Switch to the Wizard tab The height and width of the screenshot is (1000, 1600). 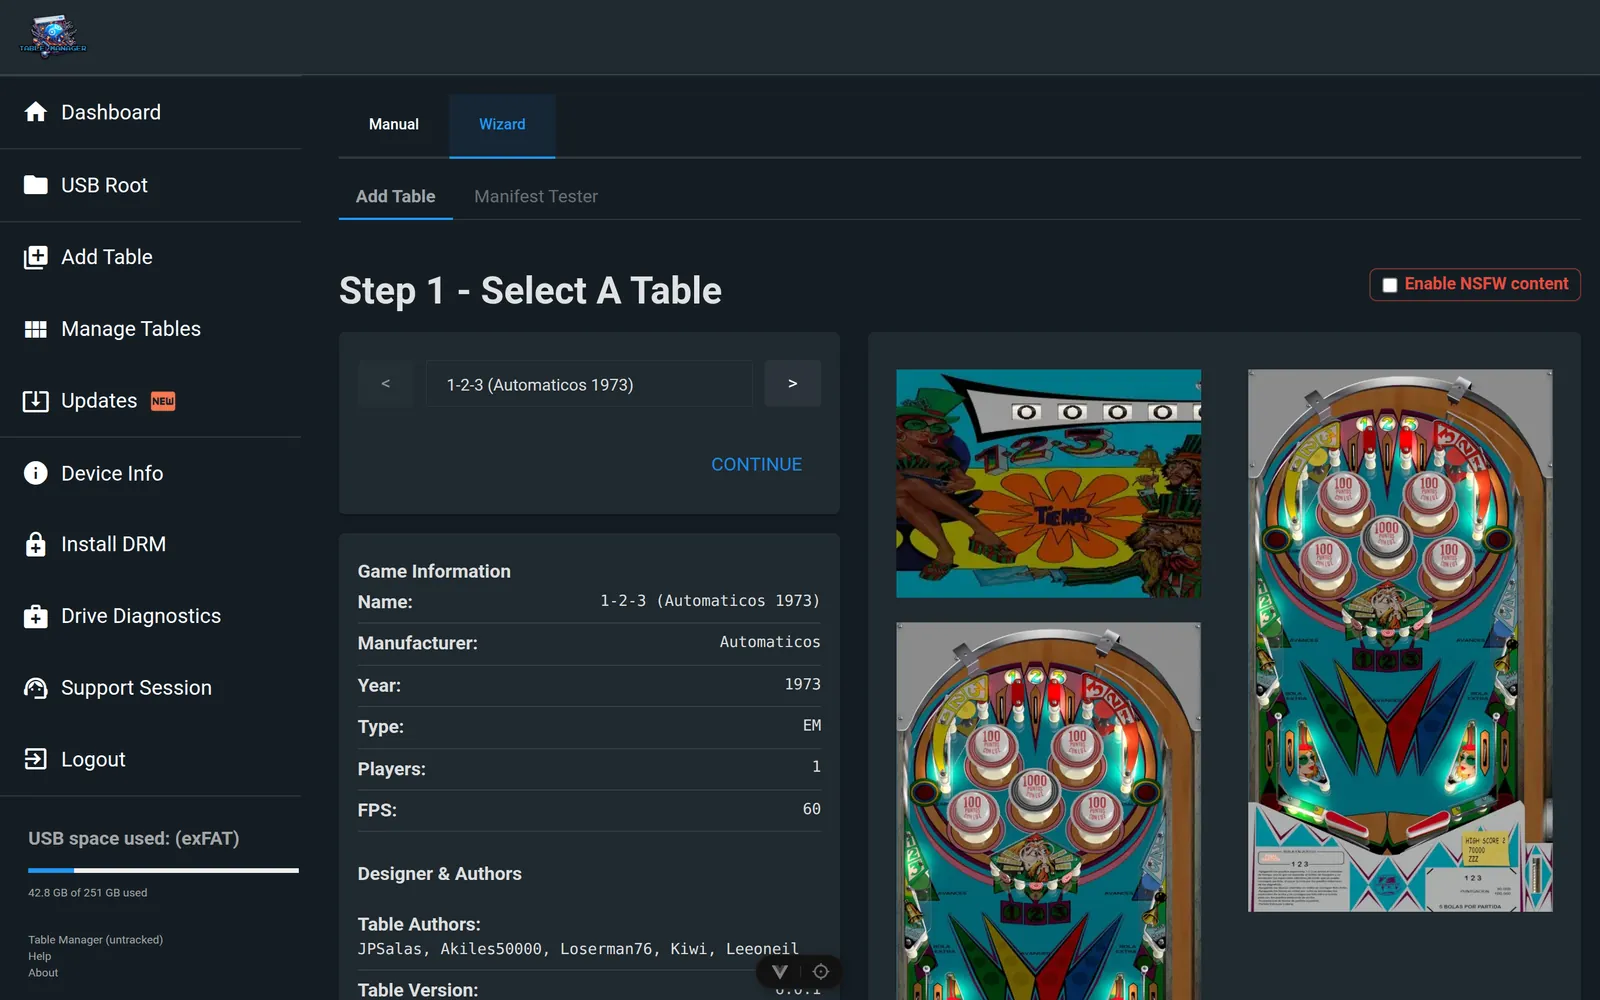(x=502, y=125)
